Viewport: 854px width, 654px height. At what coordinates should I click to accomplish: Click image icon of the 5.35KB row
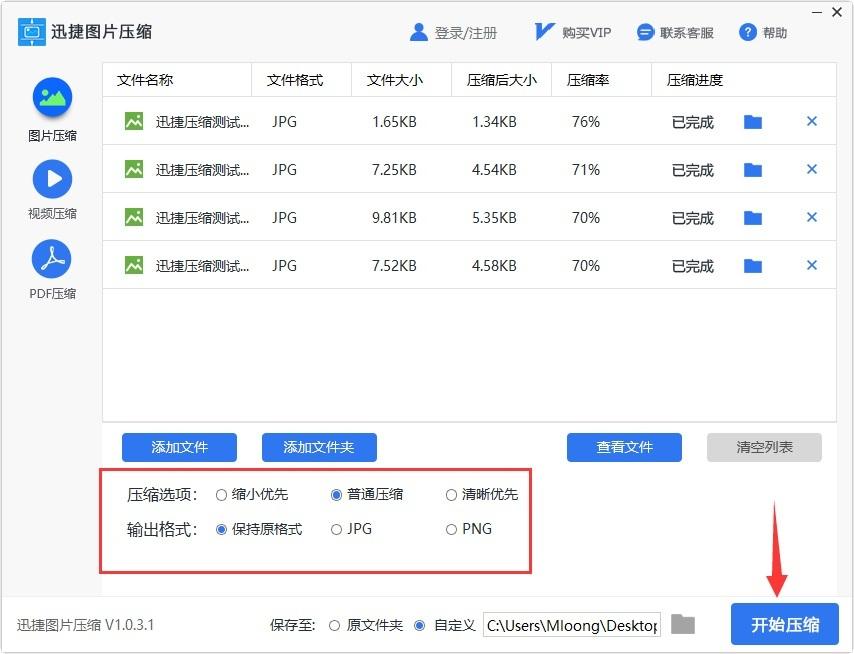(134, 217)
